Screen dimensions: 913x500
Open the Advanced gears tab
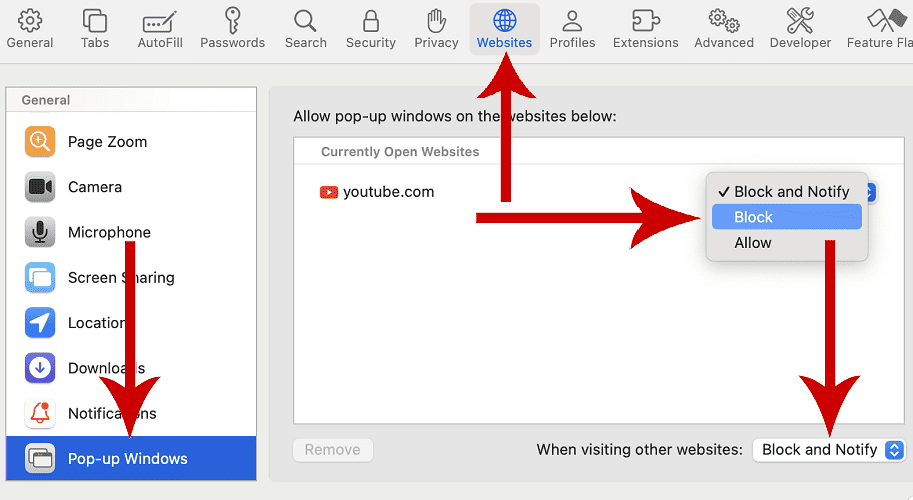[x=723, y=28]
